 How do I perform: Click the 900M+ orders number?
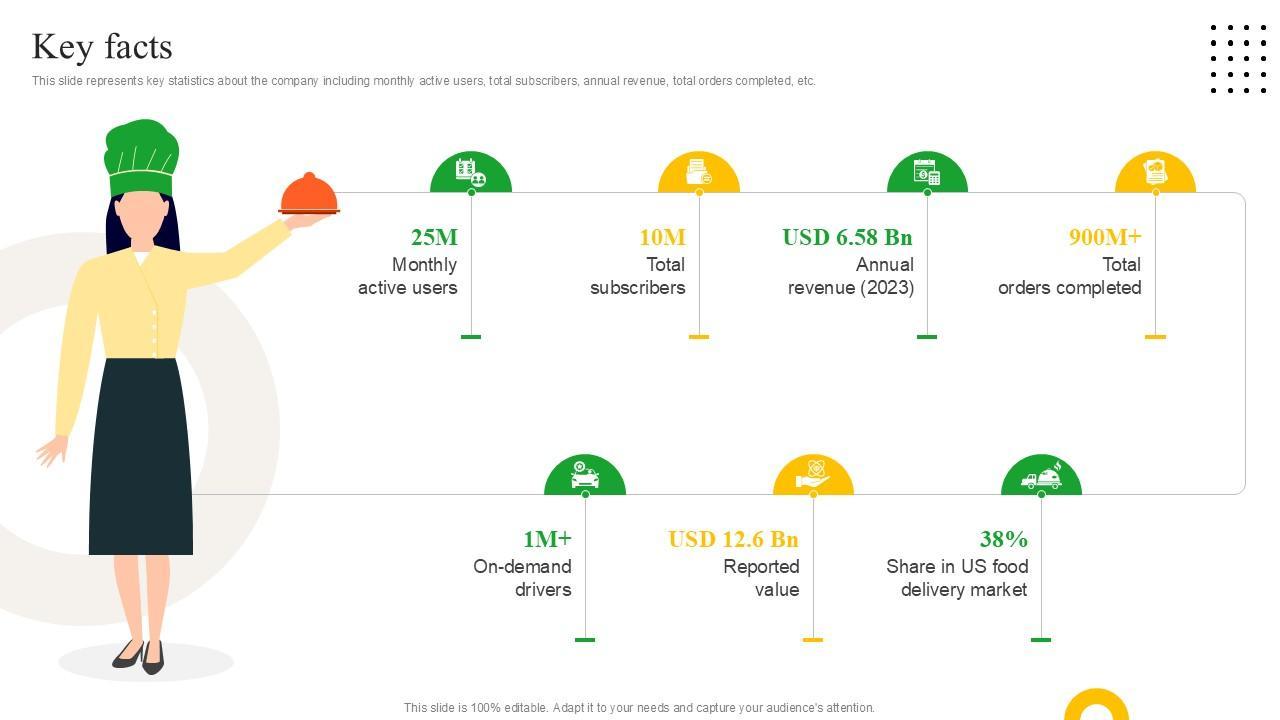[1104, 237]
